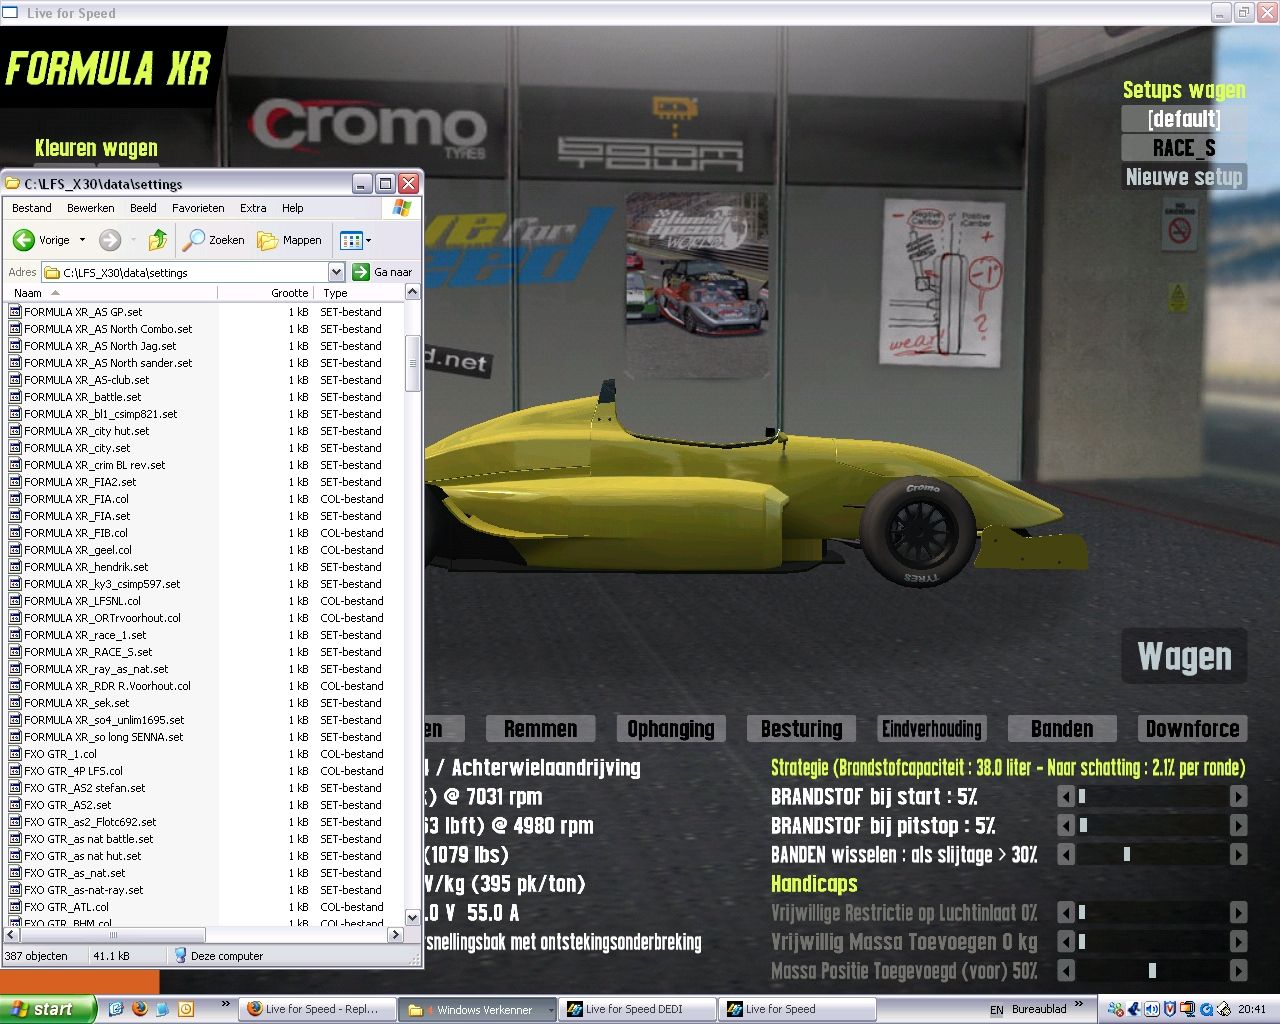Adjust the BRANDSTOF bij start slider
This screenshot has width=1280, height=1024.
[x=1152, y=797]
